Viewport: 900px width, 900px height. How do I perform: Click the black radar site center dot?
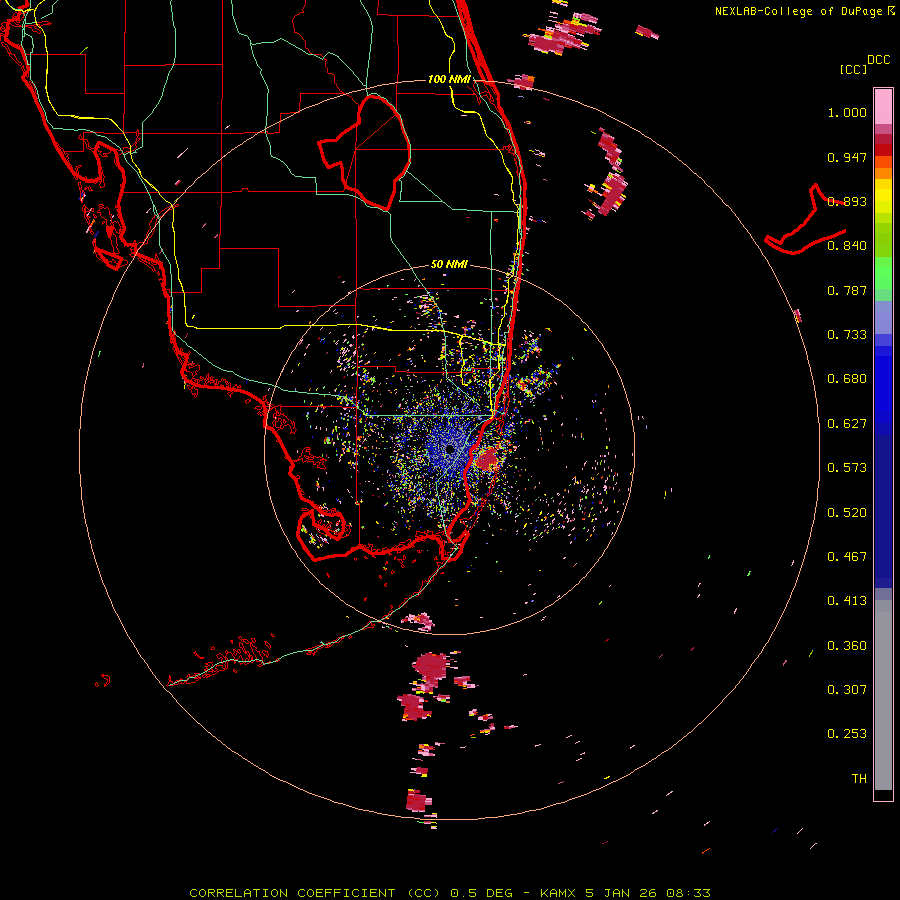450,449
